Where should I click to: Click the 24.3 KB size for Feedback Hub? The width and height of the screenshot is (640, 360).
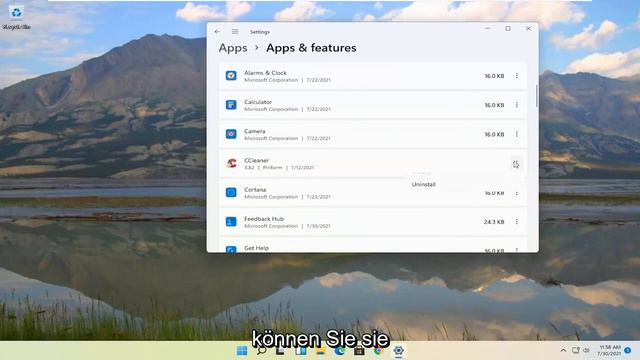[x=494, y=222]
